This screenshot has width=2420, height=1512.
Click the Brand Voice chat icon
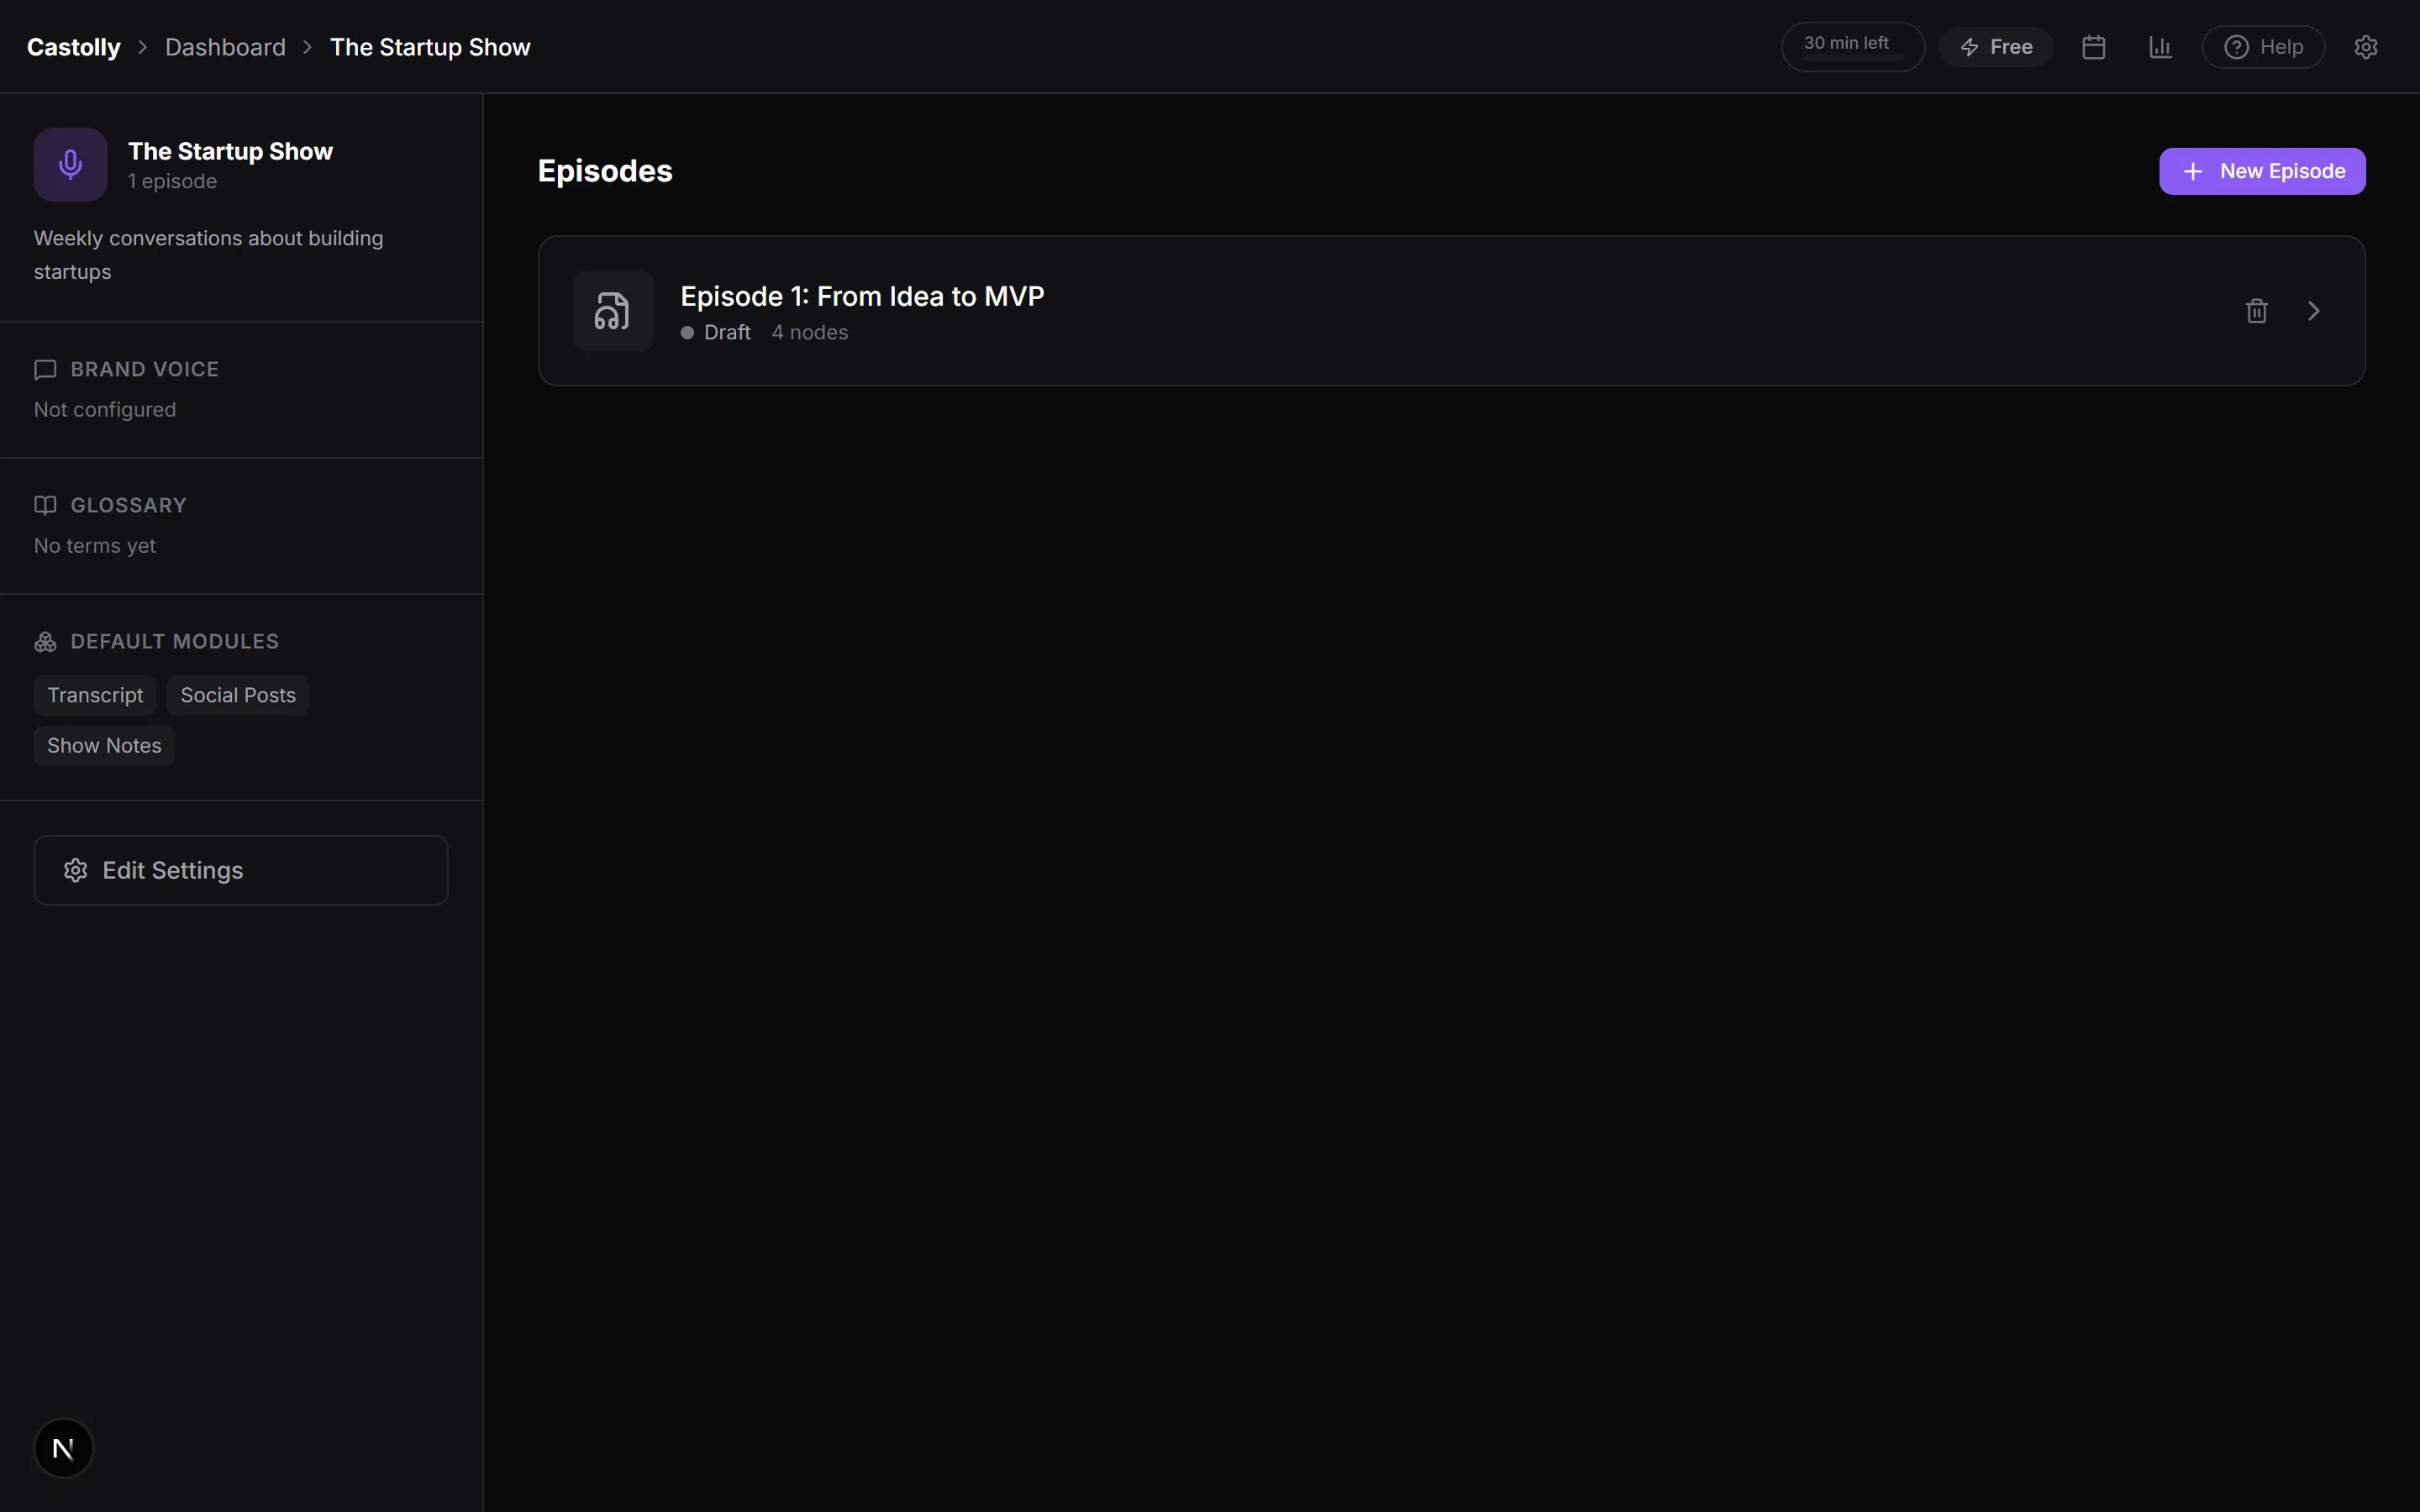tap(45, 370)
